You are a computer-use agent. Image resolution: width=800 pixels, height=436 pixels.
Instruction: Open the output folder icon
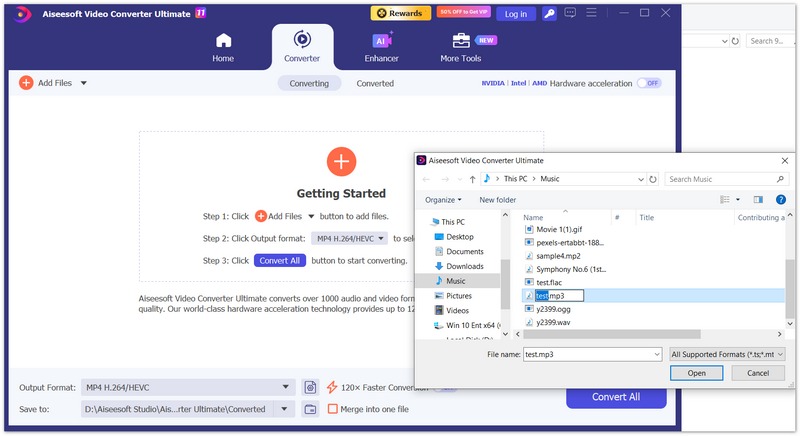coord(310,409)
